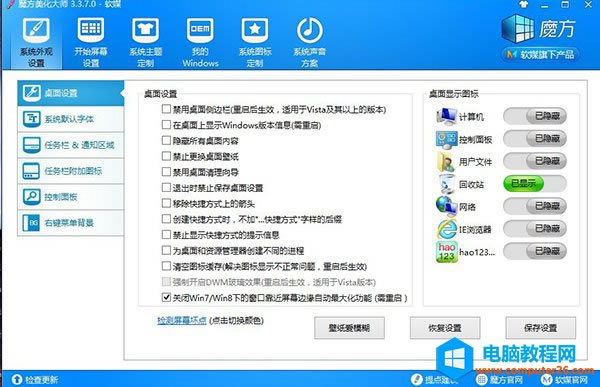Enable 禁用桌面侧边栏 checkbox
Viewport: 600px width, 387px height.
coord(166,109)
